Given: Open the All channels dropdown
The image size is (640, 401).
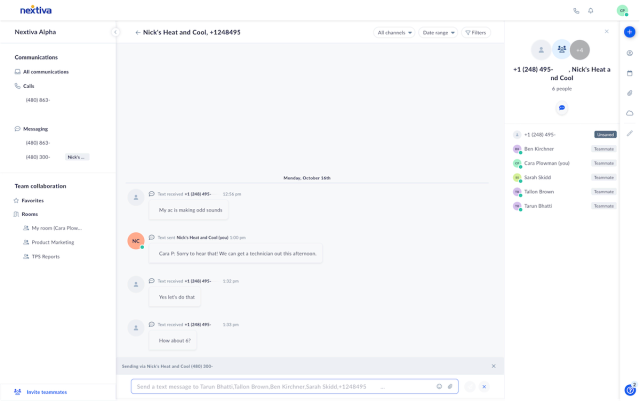Looking at the screenshot, I should coord(394,33).
